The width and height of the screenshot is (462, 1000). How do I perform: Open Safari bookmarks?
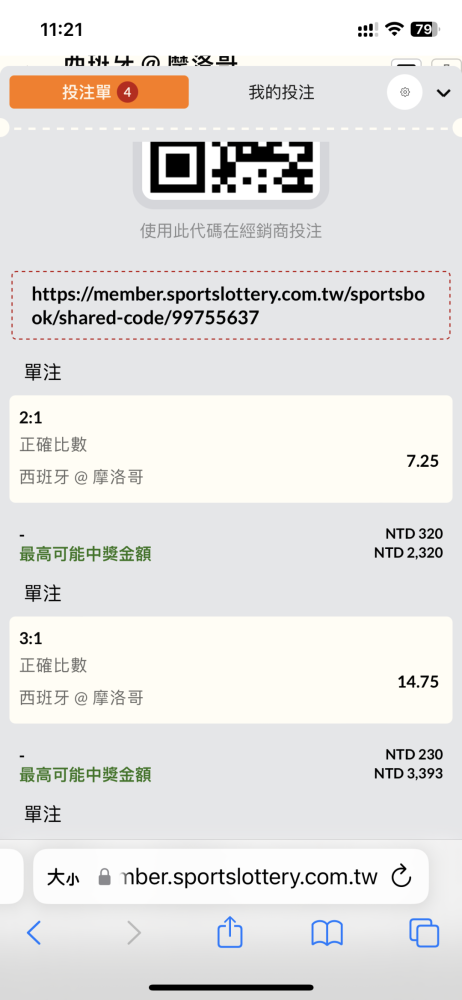[x=327, y=934]
